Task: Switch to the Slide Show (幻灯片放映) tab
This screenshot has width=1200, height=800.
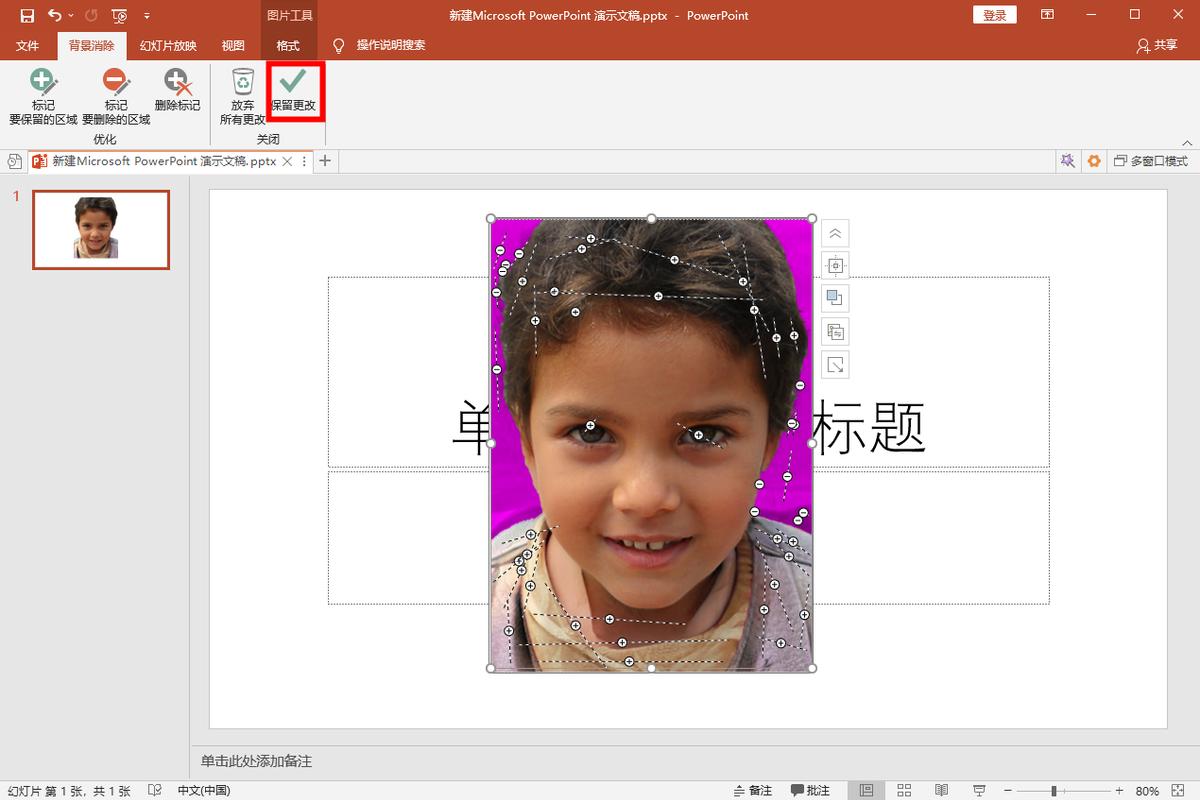Action: 168,46
